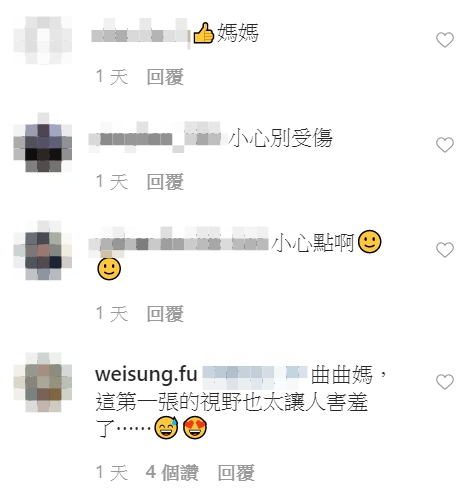Screen dimensions: 468x503
Task: Tap heart icon beside 小心別受傷 comment
Action: (x=445, y=145)
